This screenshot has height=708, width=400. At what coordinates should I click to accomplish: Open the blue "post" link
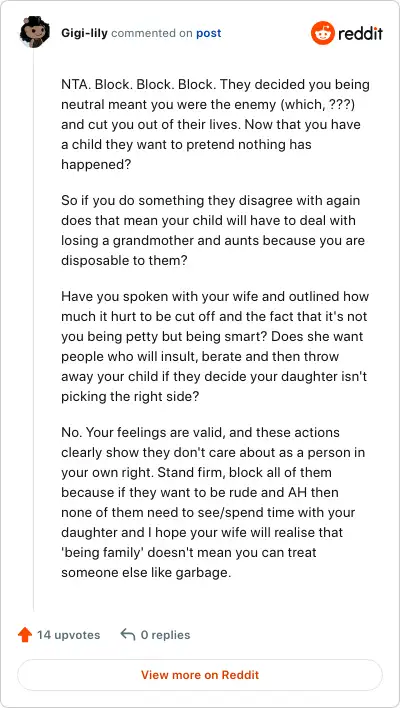click(209, 33)
